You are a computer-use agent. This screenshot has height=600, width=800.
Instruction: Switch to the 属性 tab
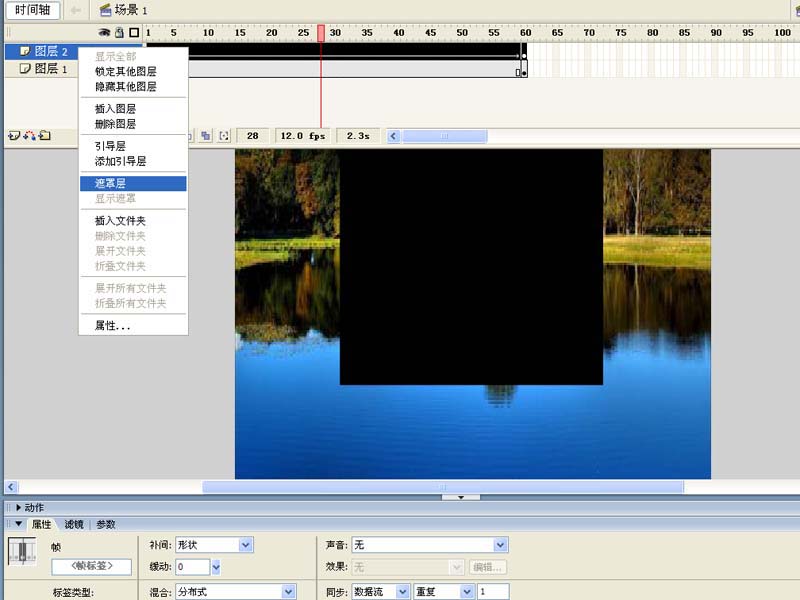pyautogui.click(x=41, y=524)
